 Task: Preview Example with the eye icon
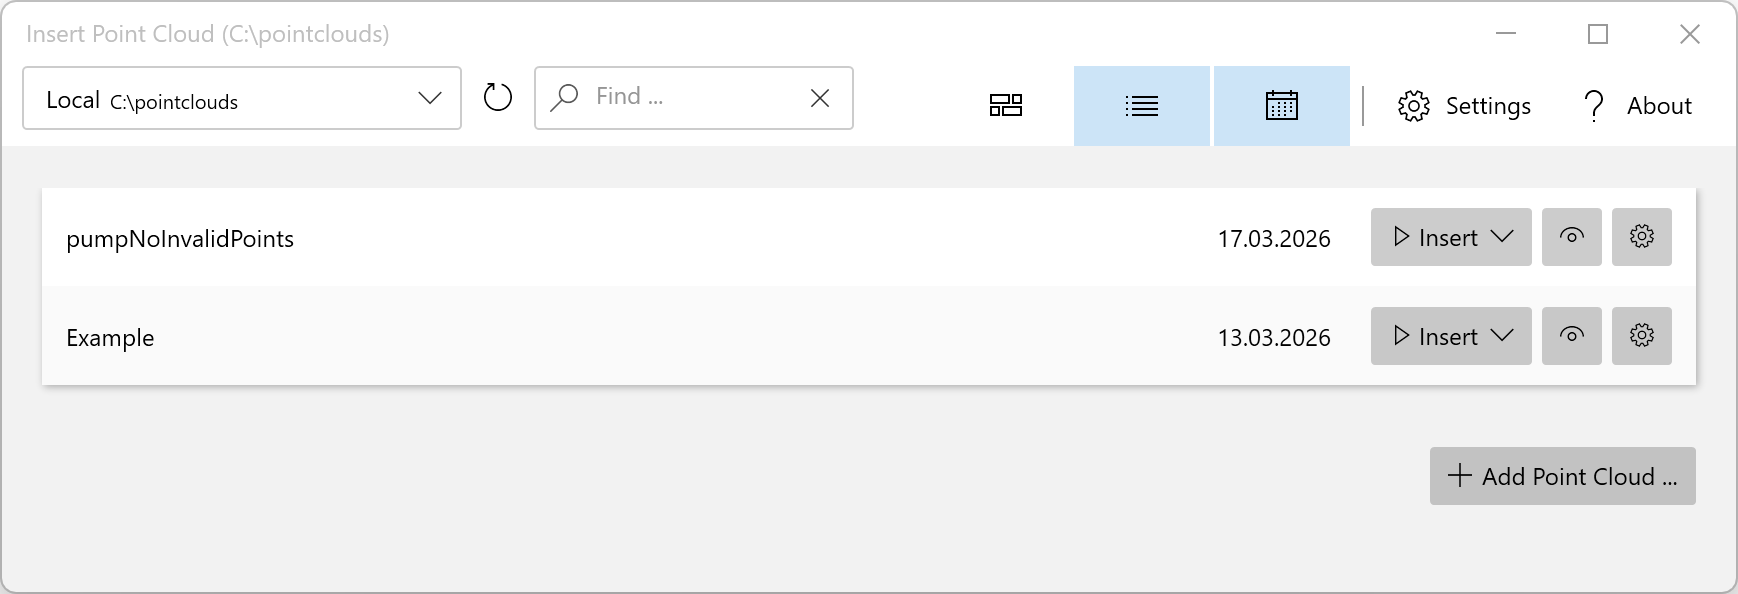1571,336
